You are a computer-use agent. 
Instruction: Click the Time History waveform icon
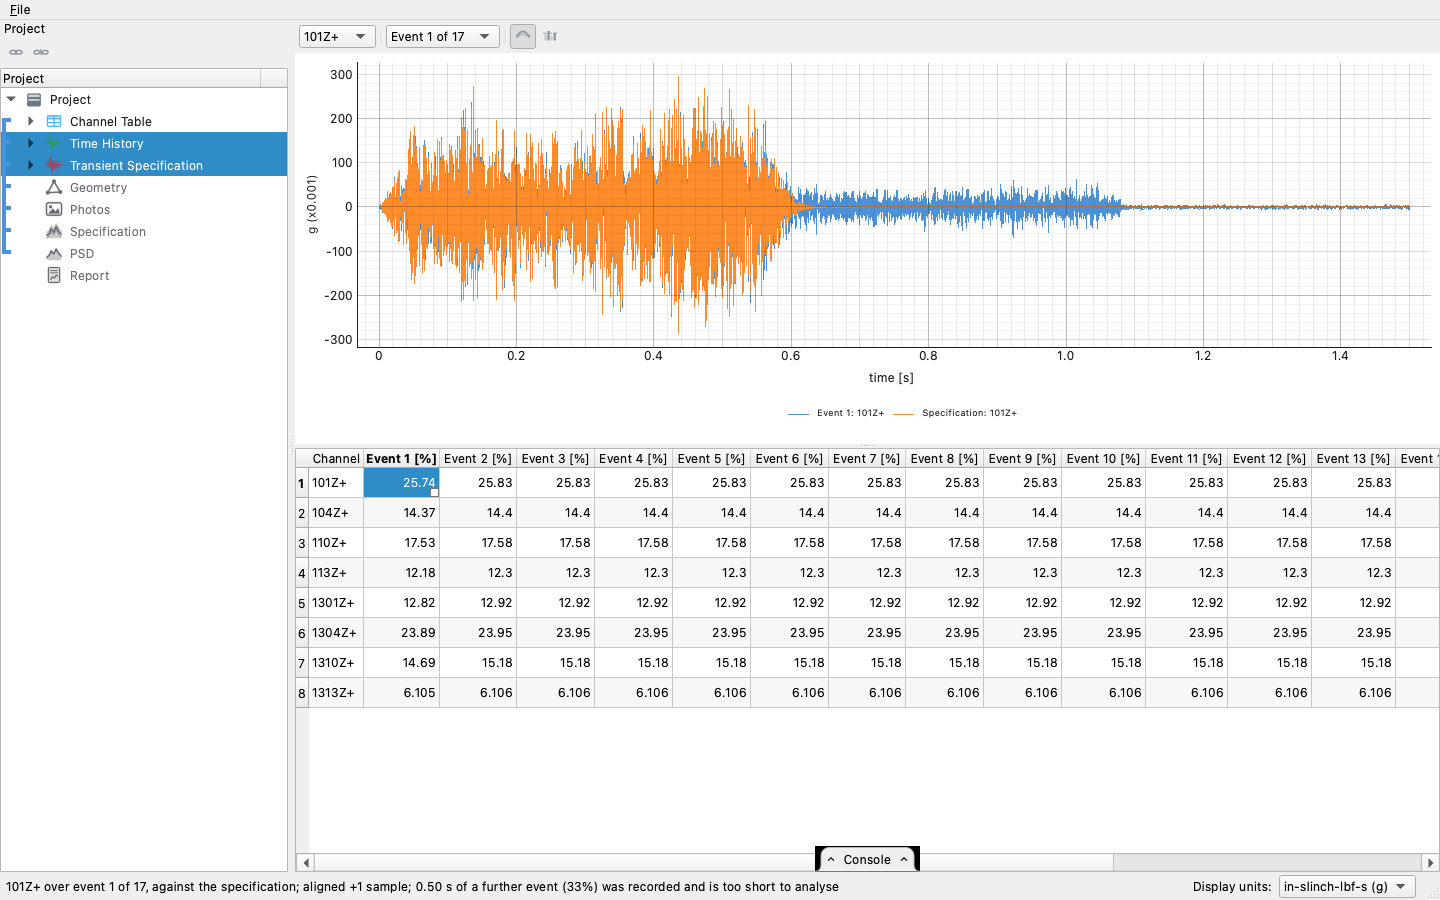[54, 143]
